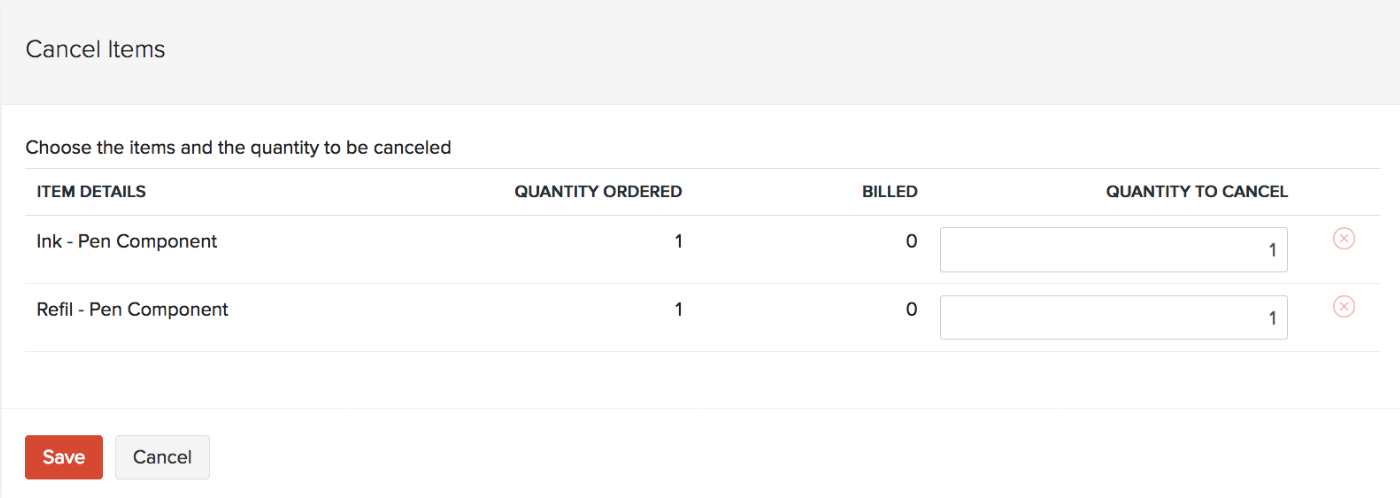Select the Refil - Pen Component item name
This screenshot has height=498, width=1400.
[x=132, y=310]
